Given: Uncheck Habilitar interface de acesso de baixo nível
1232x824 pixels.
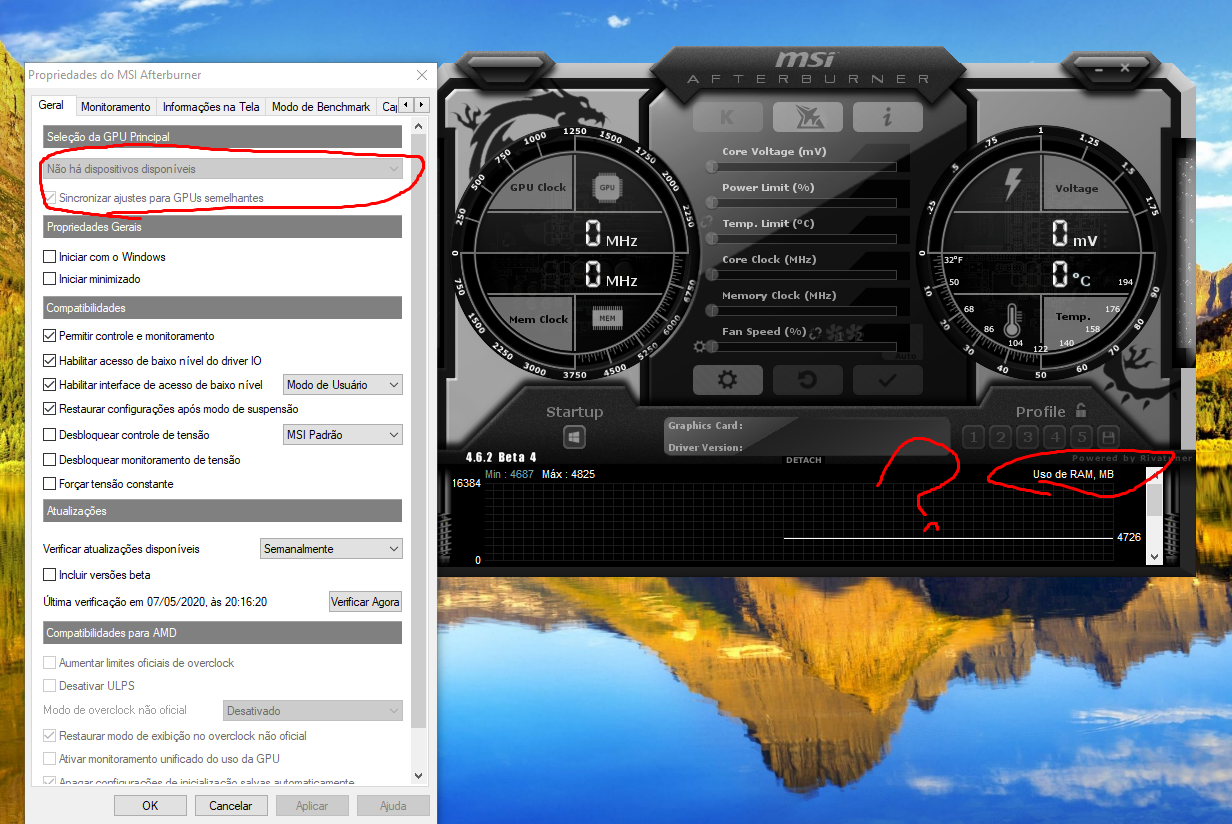Looking at the screenshot, I should tap(50, 384).
